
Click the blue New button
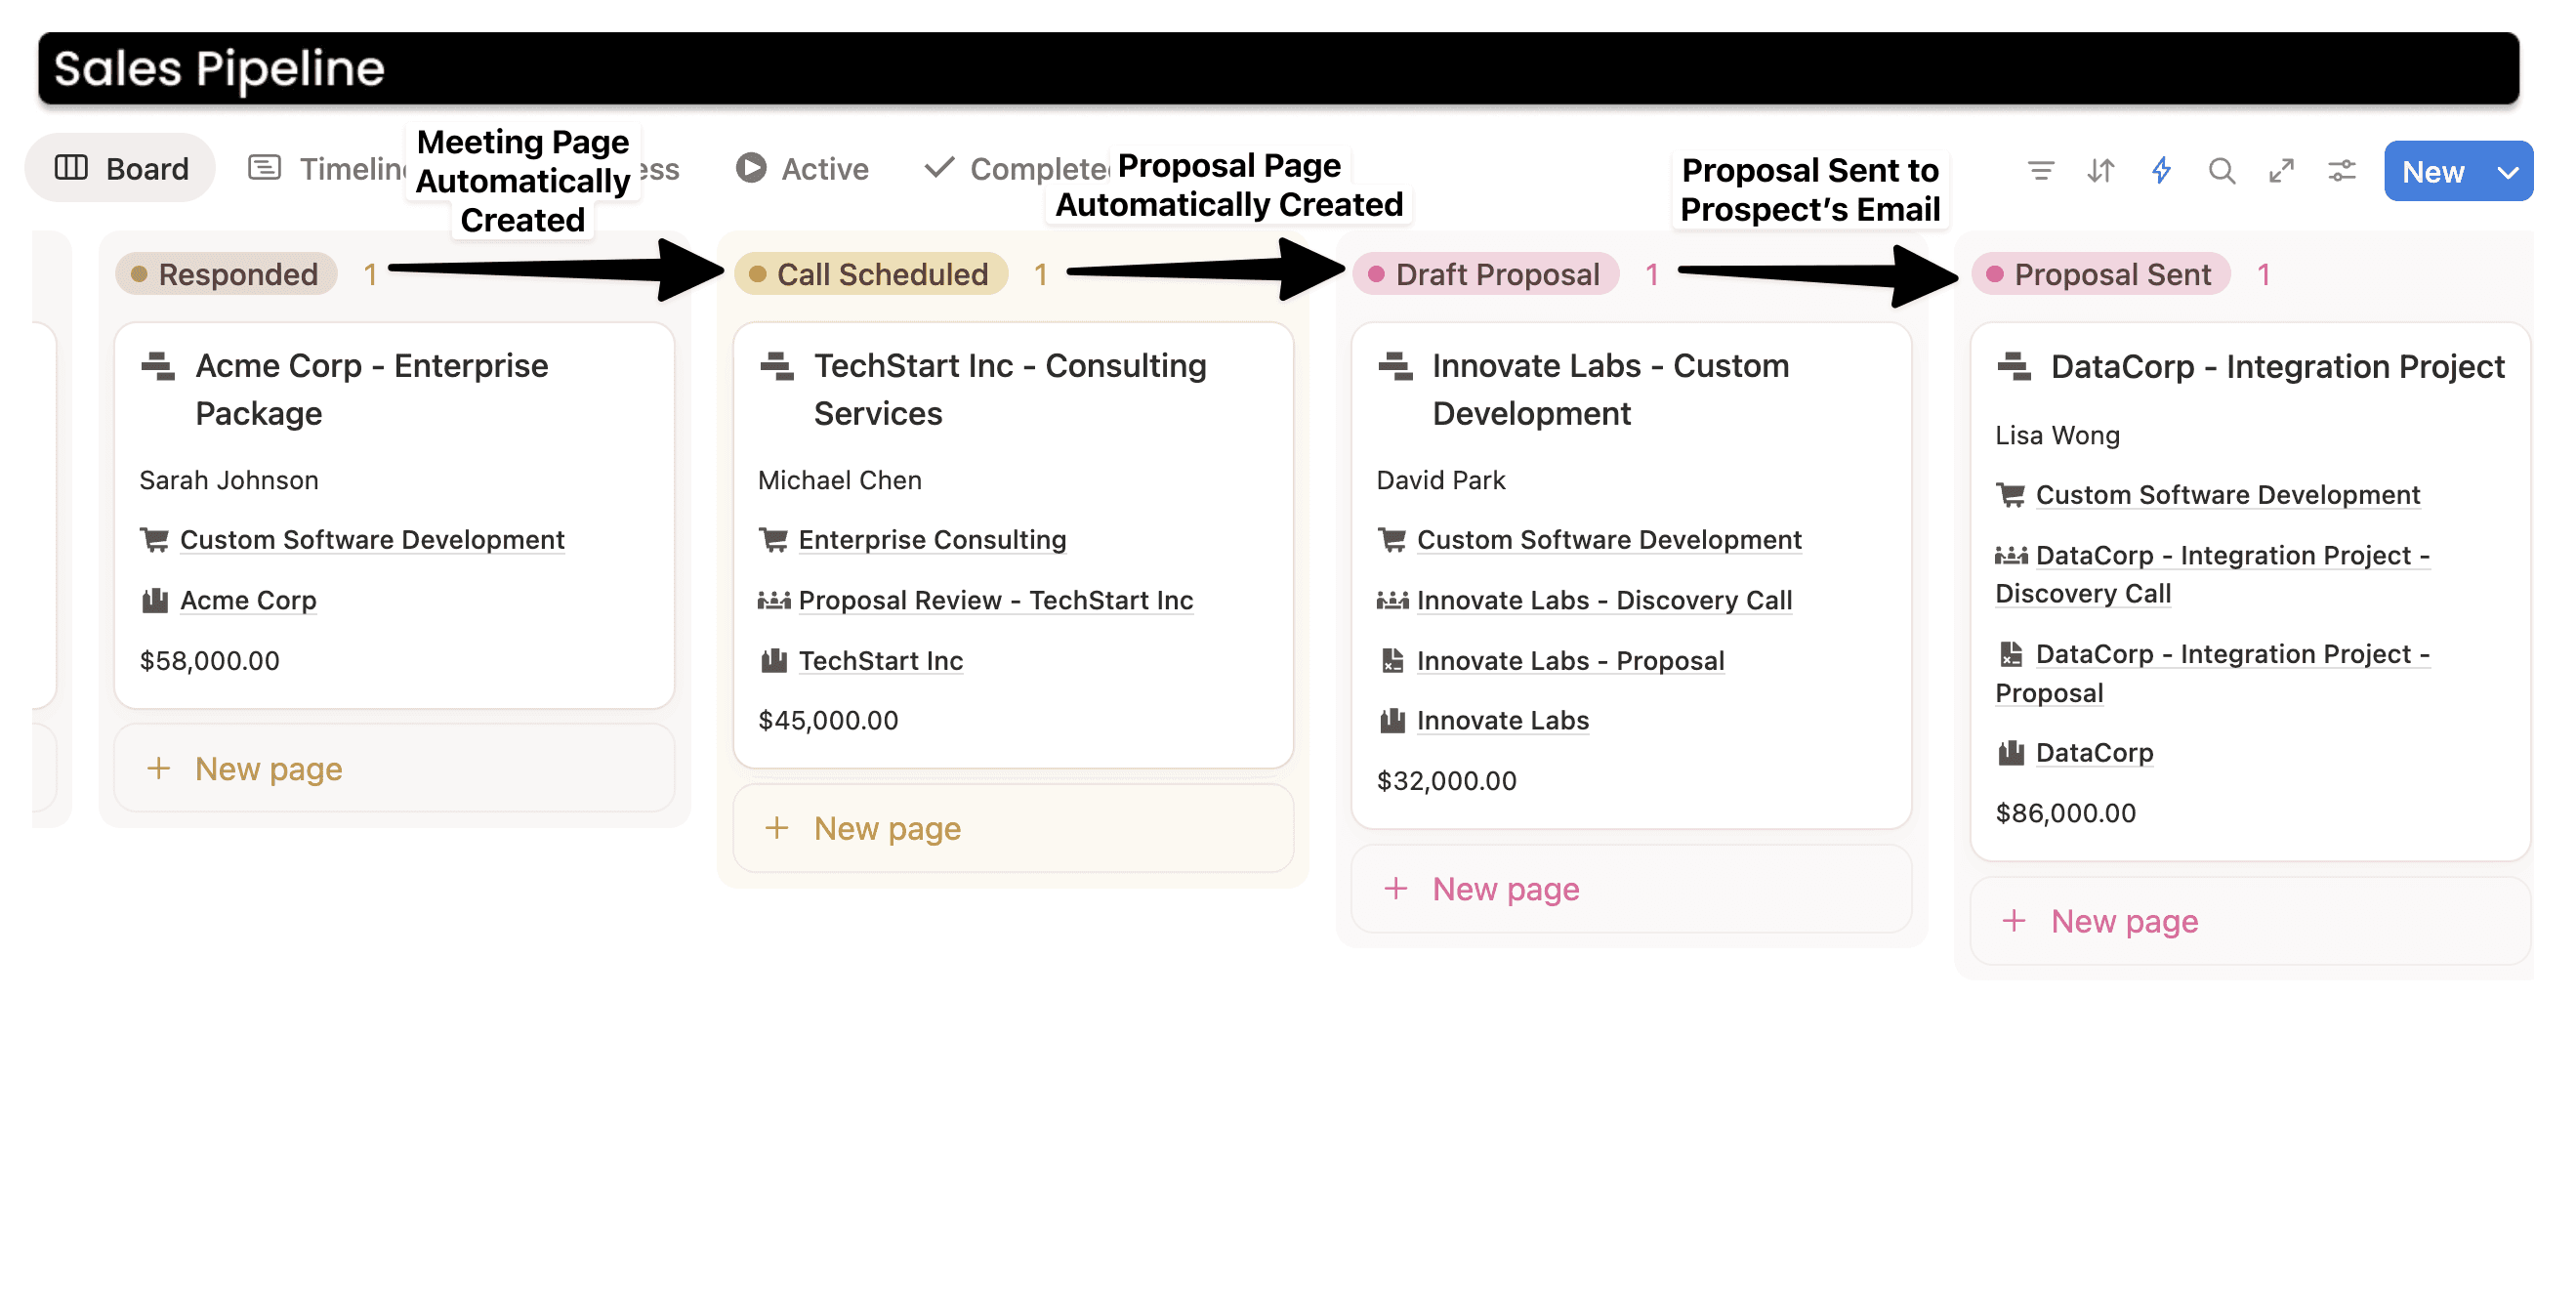2432,172
